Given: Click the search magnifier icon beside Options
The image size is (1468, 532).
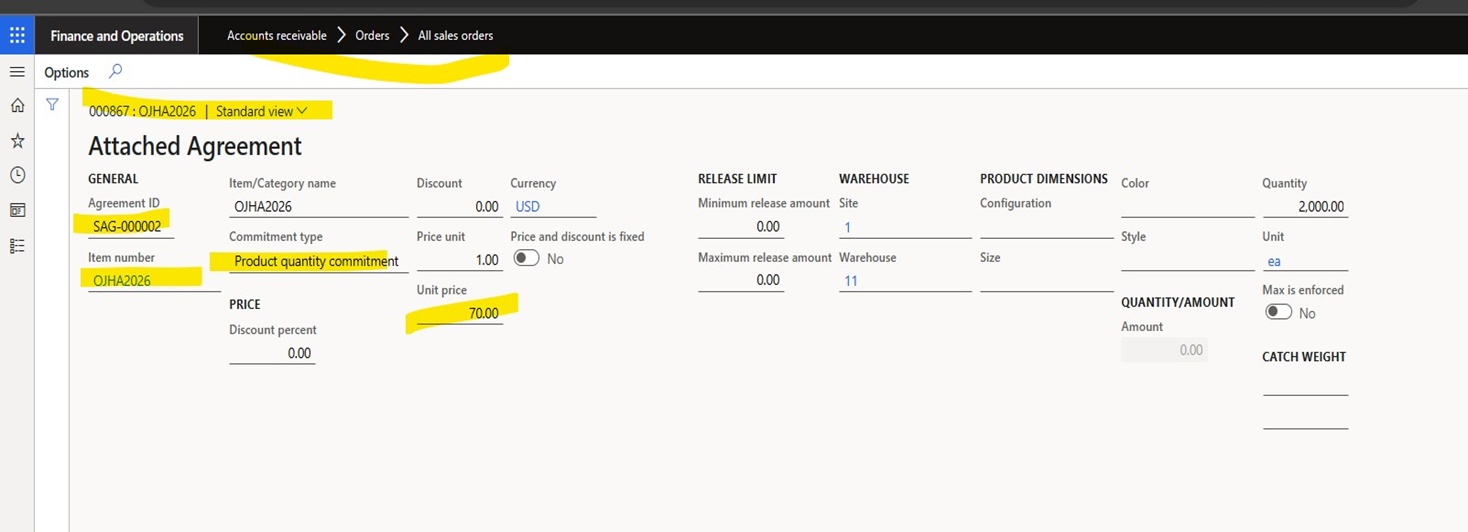Looking at the screenshot, I should click(x=115, y=71).
